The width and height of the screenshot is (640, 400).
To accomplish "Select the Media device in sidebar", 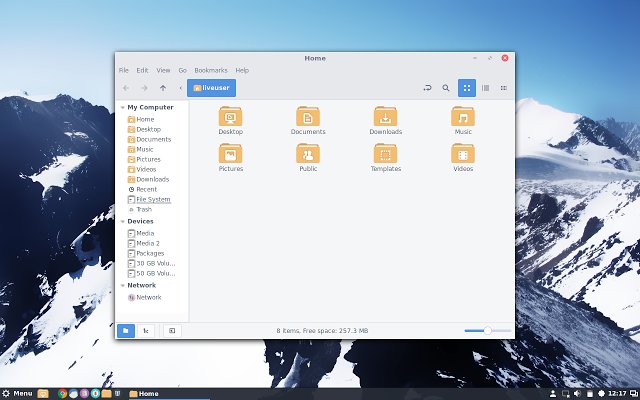I will coord(141,233).
